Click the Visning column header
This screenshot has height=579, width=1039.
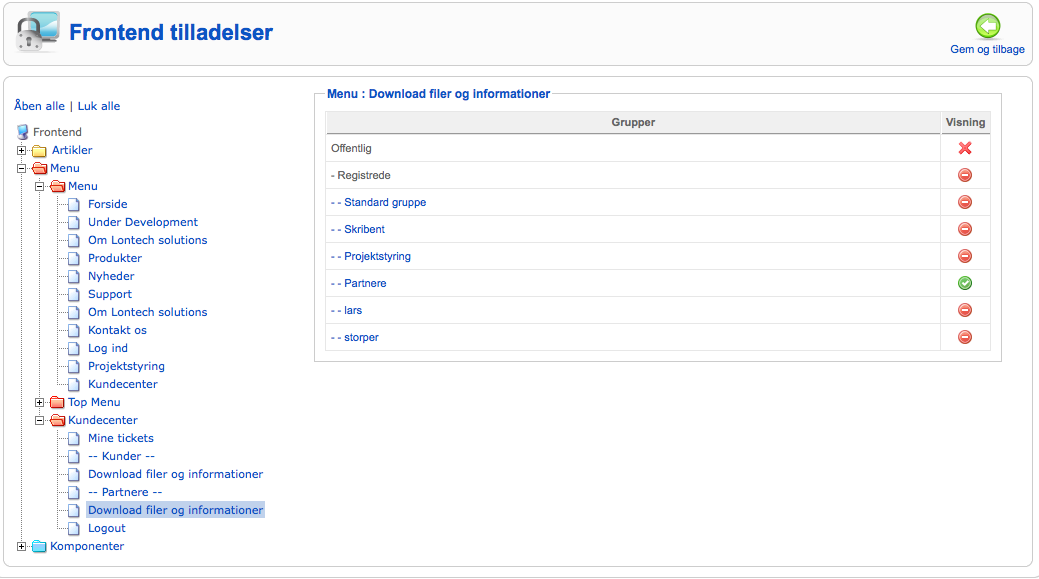point(965,122)
